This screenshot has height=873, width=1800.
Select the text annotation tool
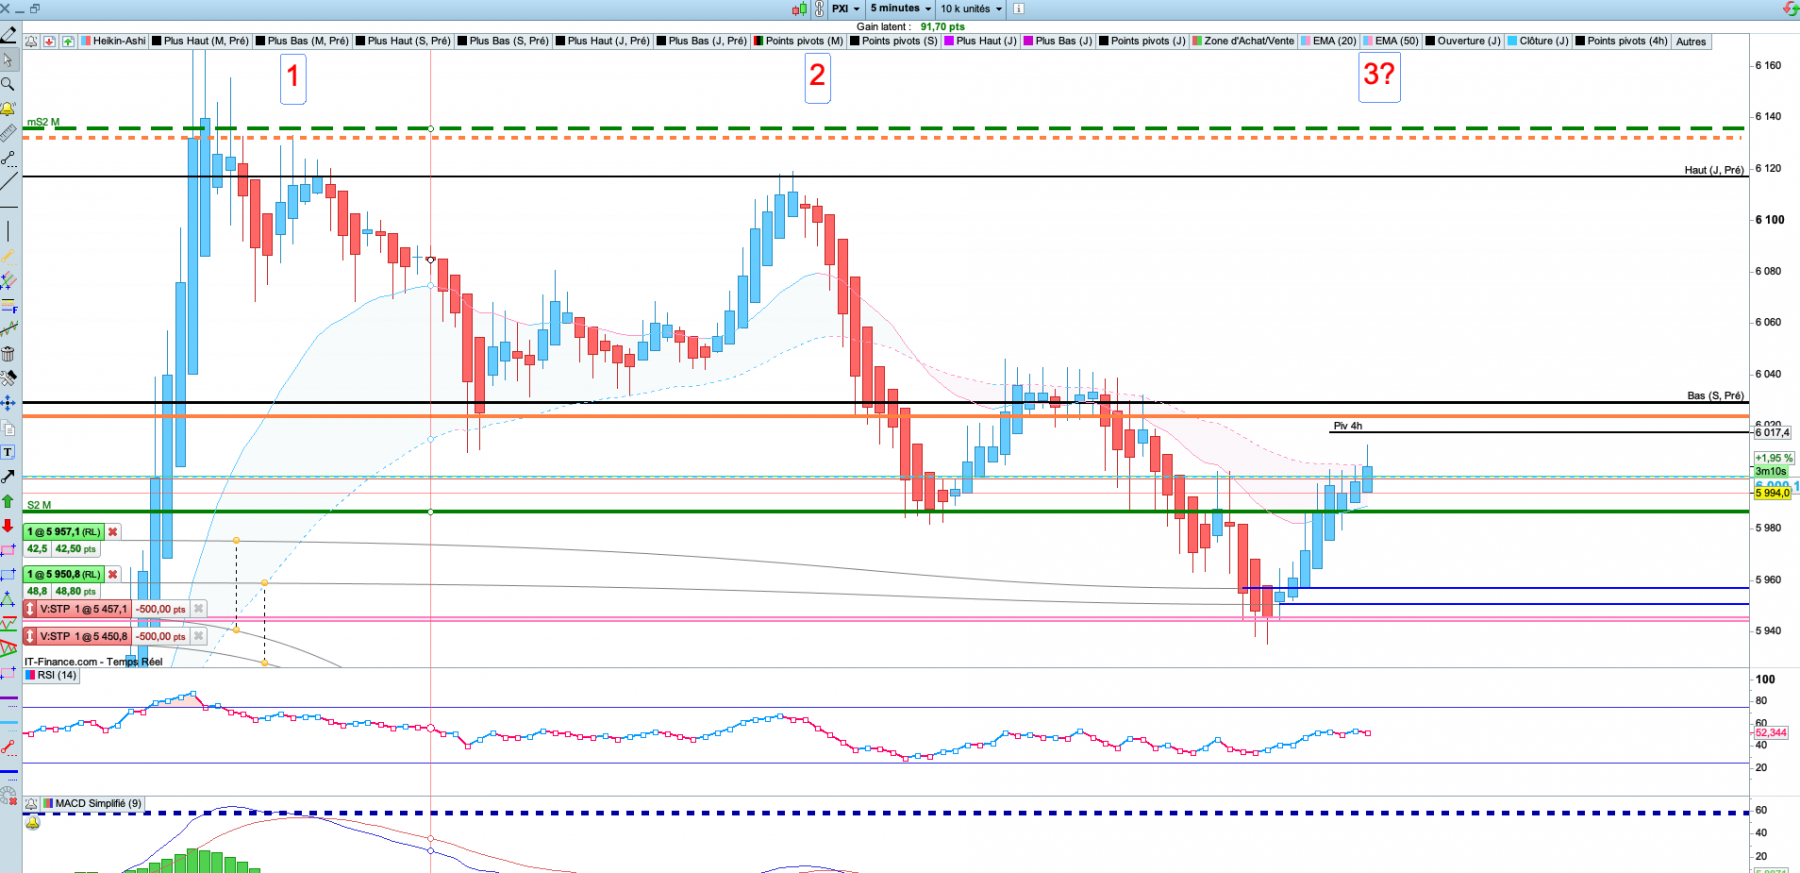pos(8,452)
